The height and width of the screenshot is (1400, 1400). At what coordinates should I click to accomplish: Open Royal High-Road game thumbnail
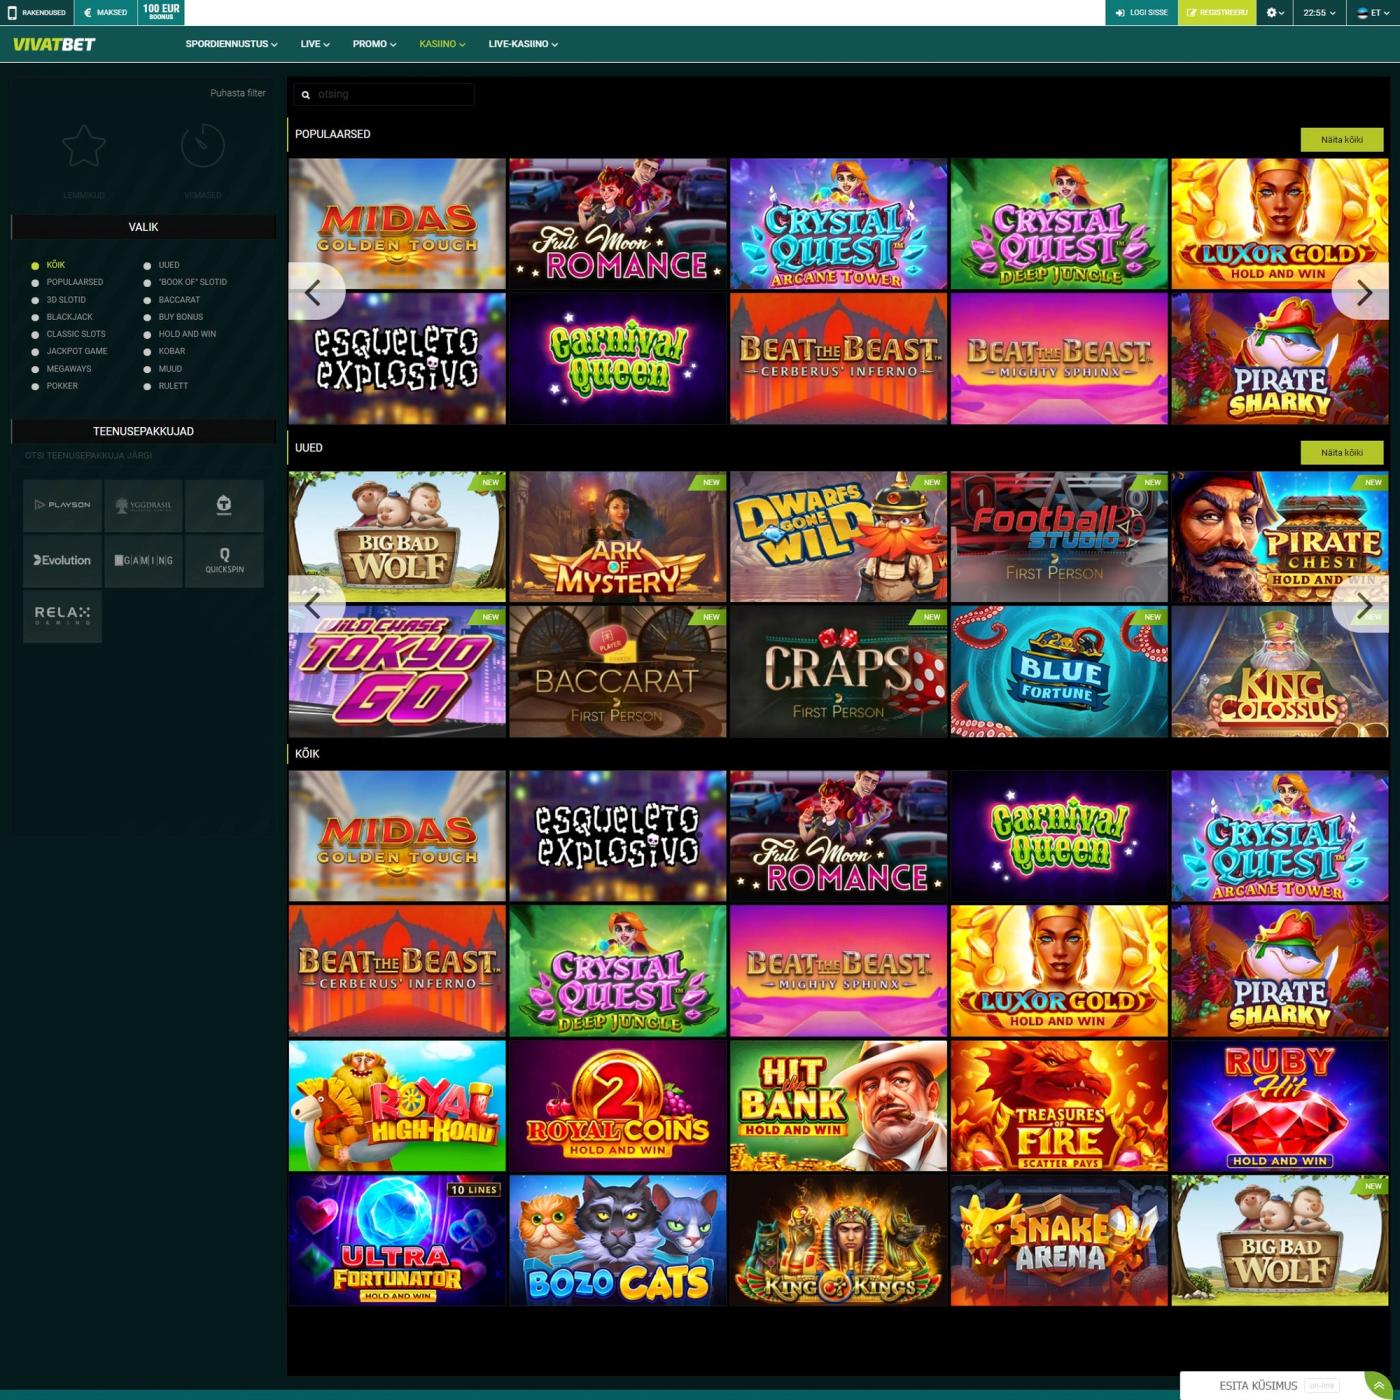(x=397, y=1106)
